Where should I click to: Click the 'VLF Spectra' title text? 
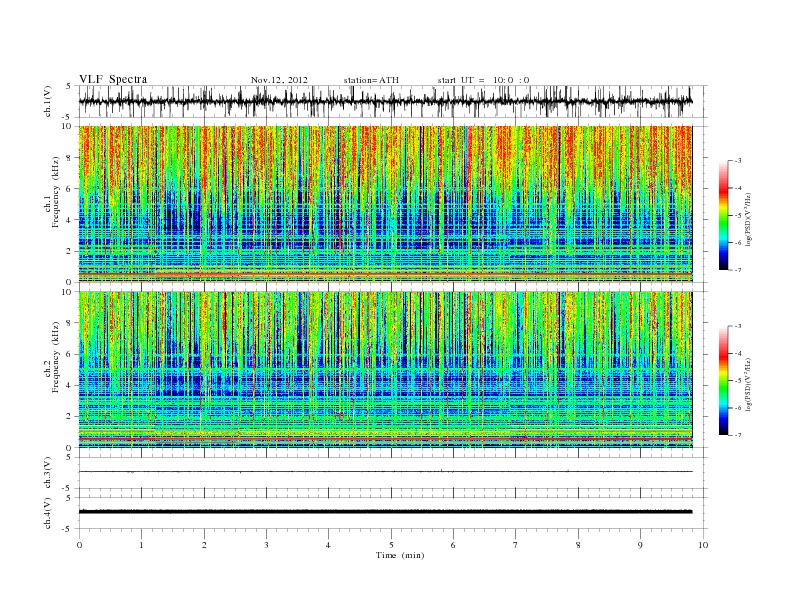[x=113, y=79]
